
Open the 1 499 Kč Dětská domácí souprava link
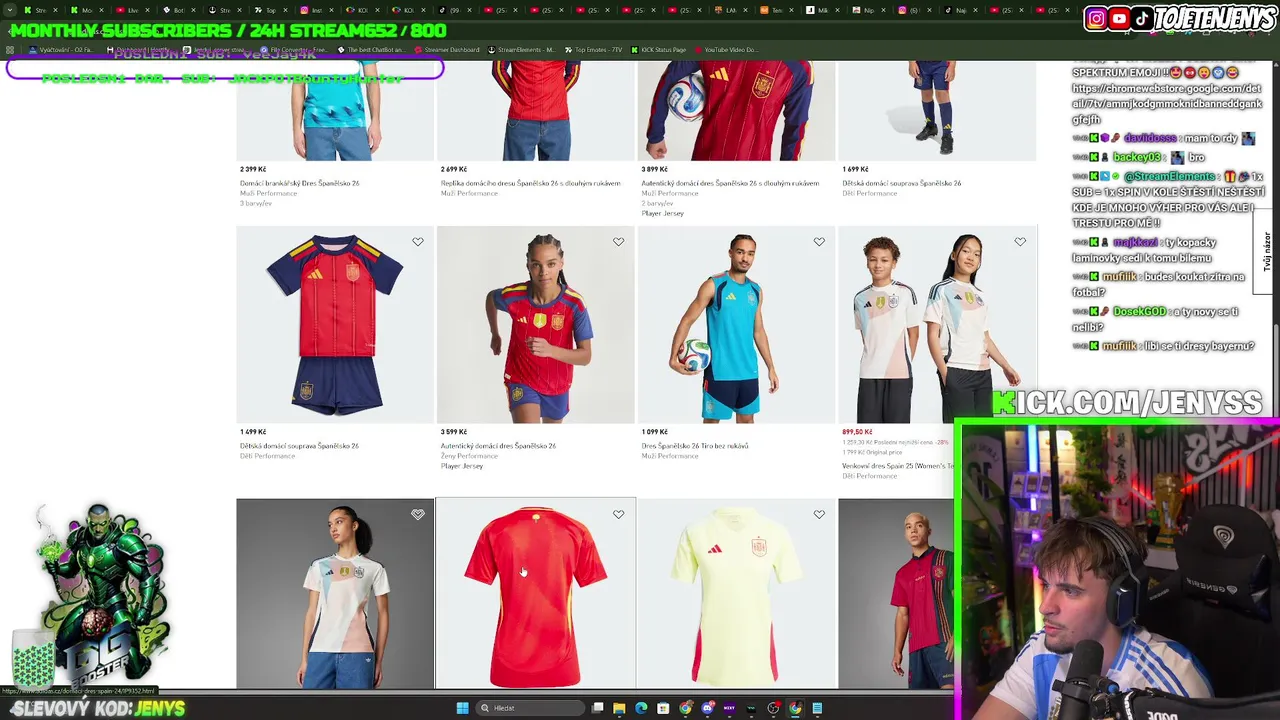[x=299, y=446]
